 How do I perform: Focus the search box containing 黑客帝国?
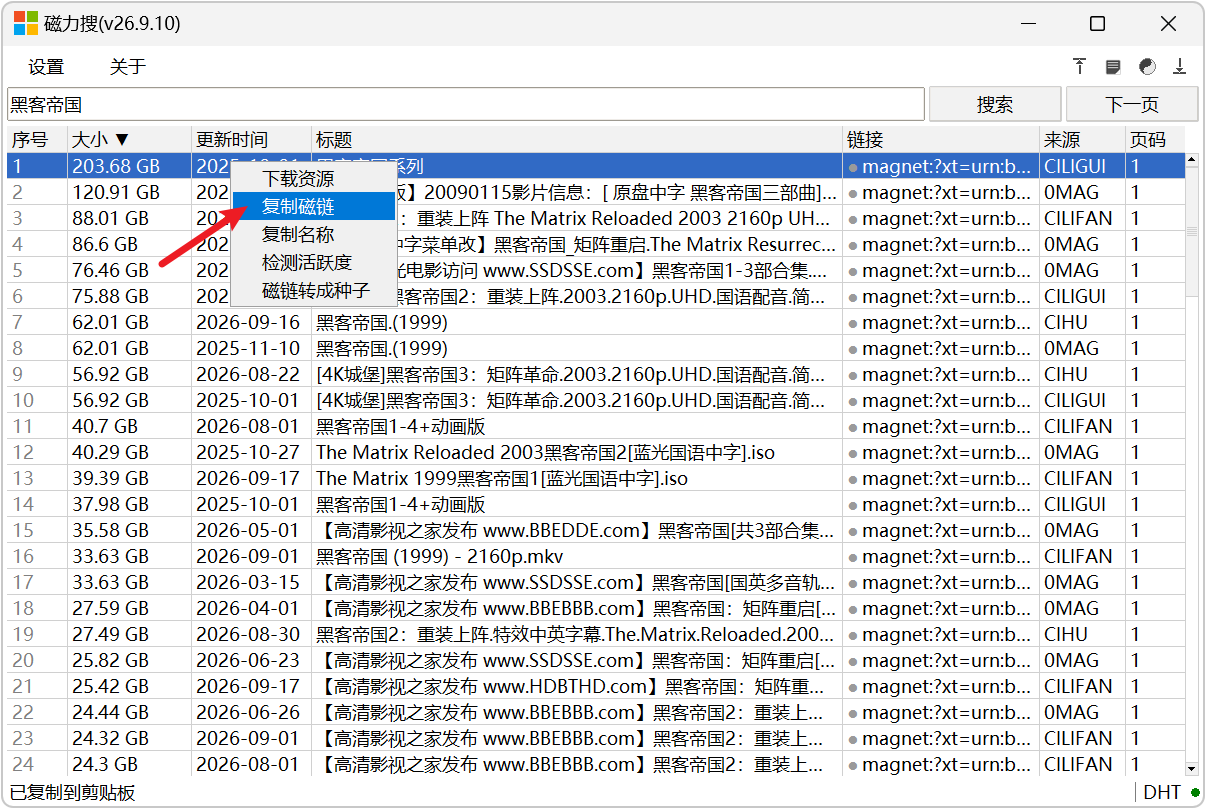pos(466,104)
